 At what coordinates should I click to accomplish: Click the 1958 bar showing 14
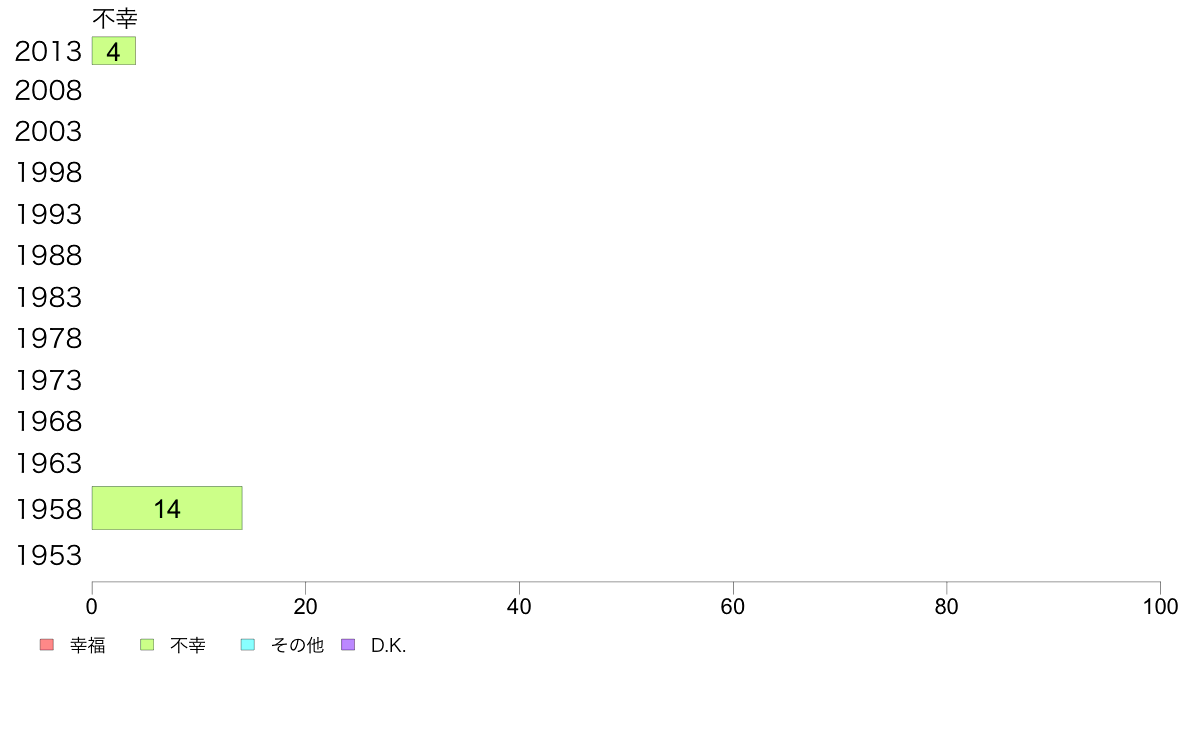(167, 508)
